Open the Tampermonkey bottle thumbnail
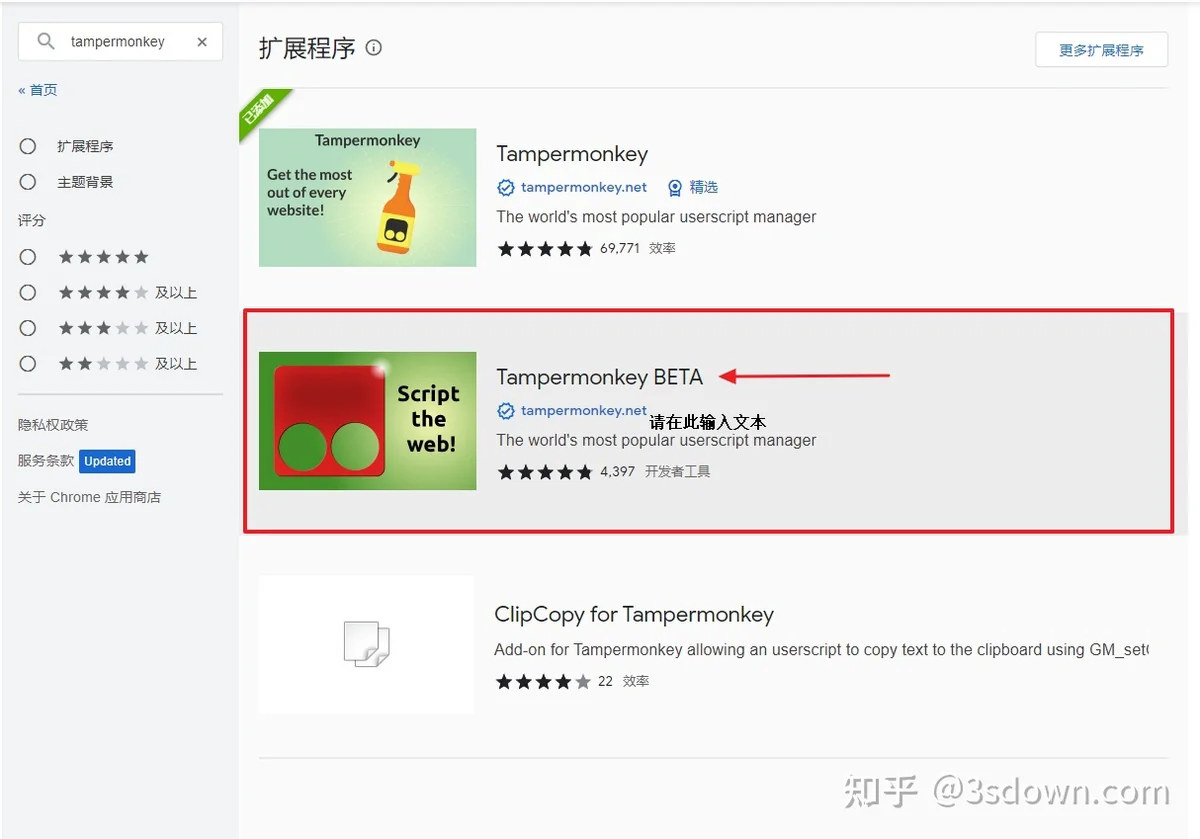Screen dimensions: 1200x839 [367, 198]
